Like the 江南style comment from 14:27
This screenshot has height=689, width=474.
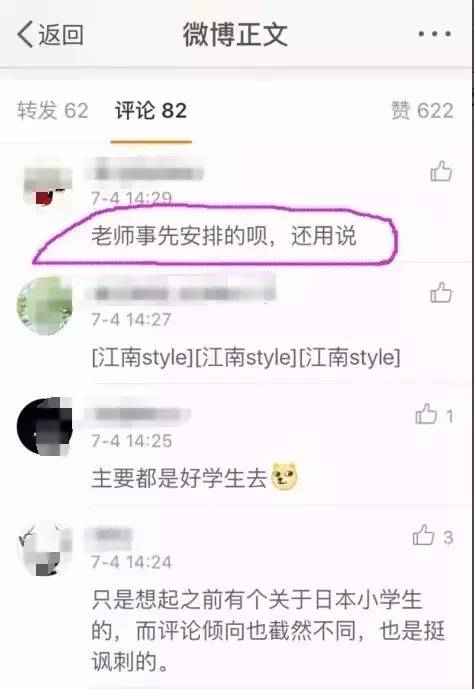pyautogui.click(x=441, y=293)
